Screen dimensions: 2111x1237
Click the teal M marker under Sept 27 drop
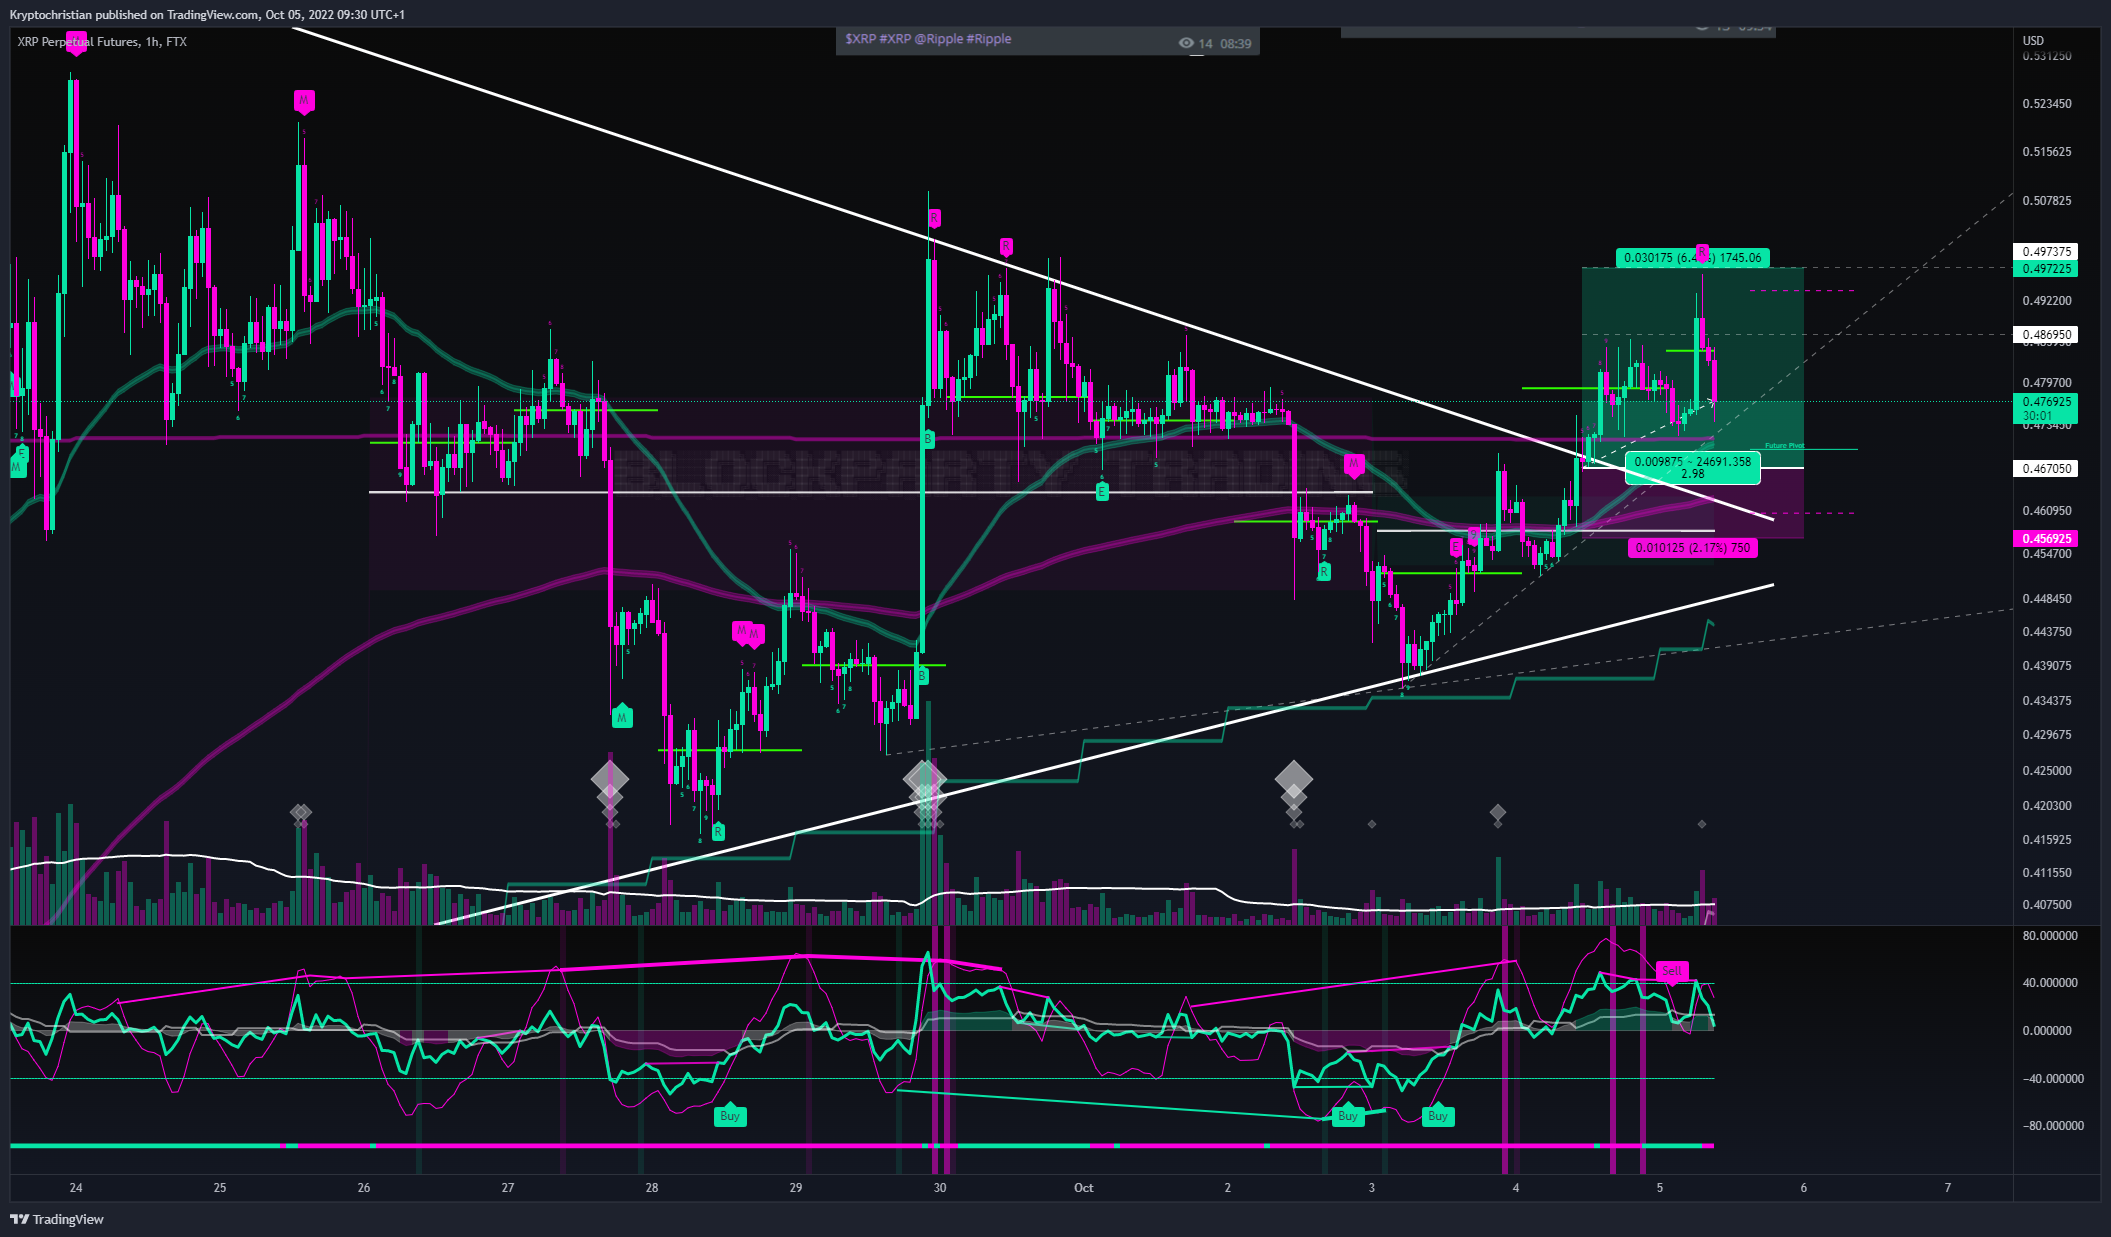622,716
